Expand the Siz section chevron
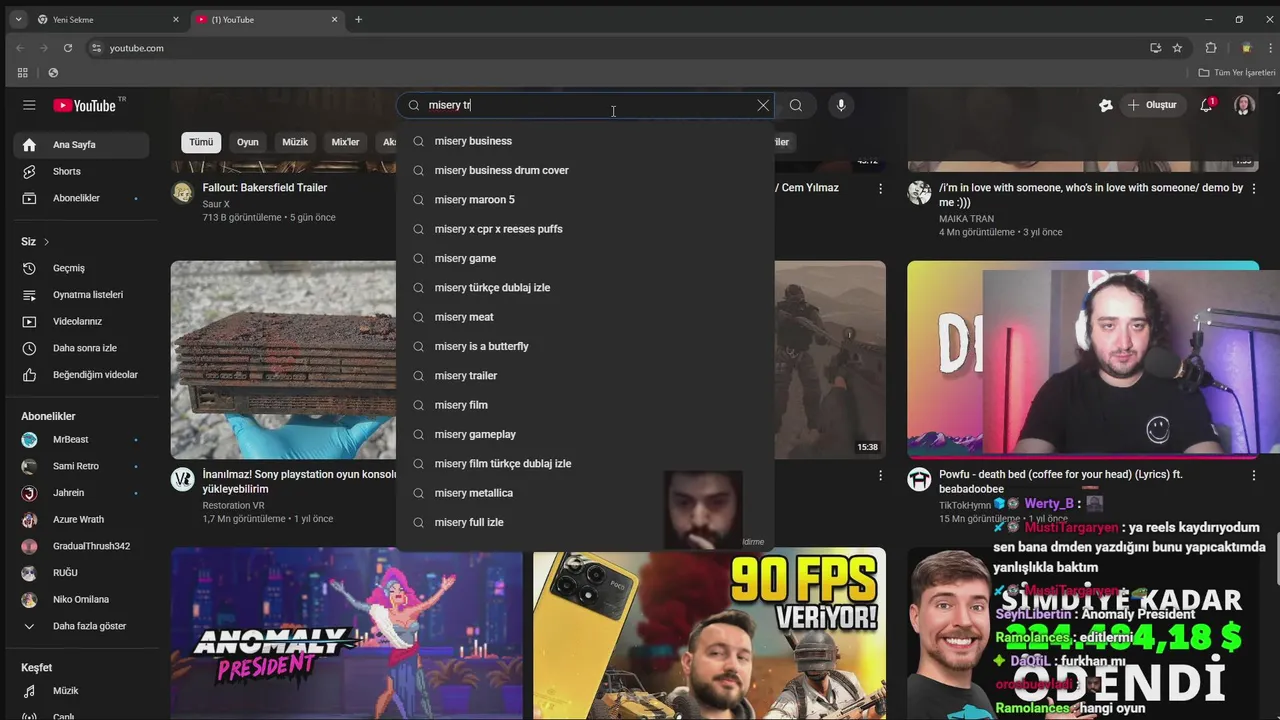The image size is (1280, 720). 46,242
